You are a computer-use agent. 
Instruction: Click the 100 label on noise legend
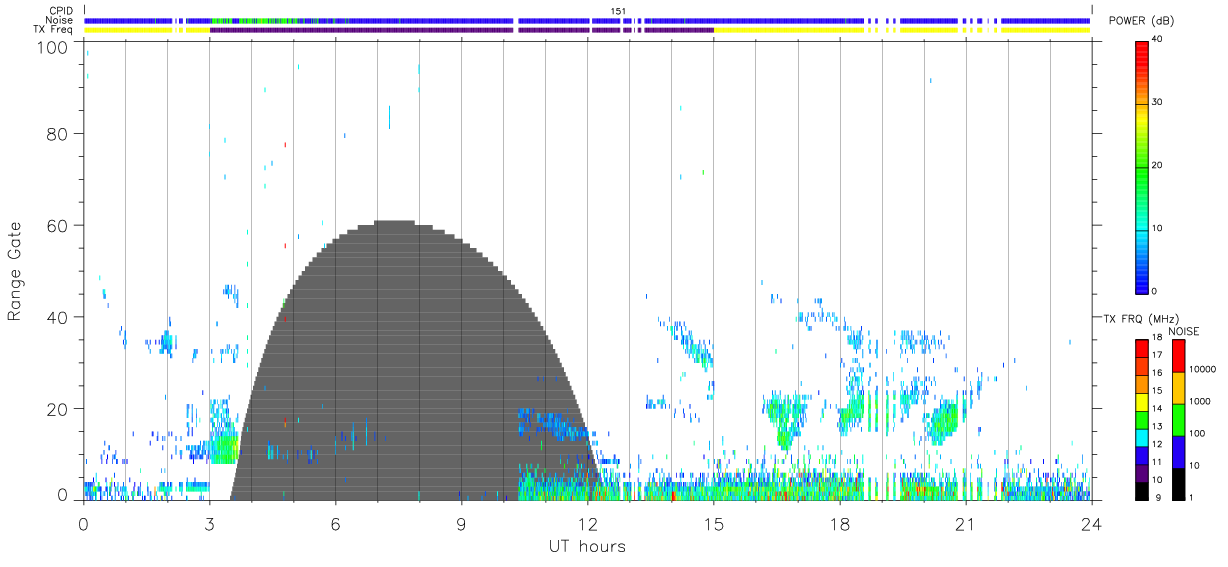tap(1198, 433)
